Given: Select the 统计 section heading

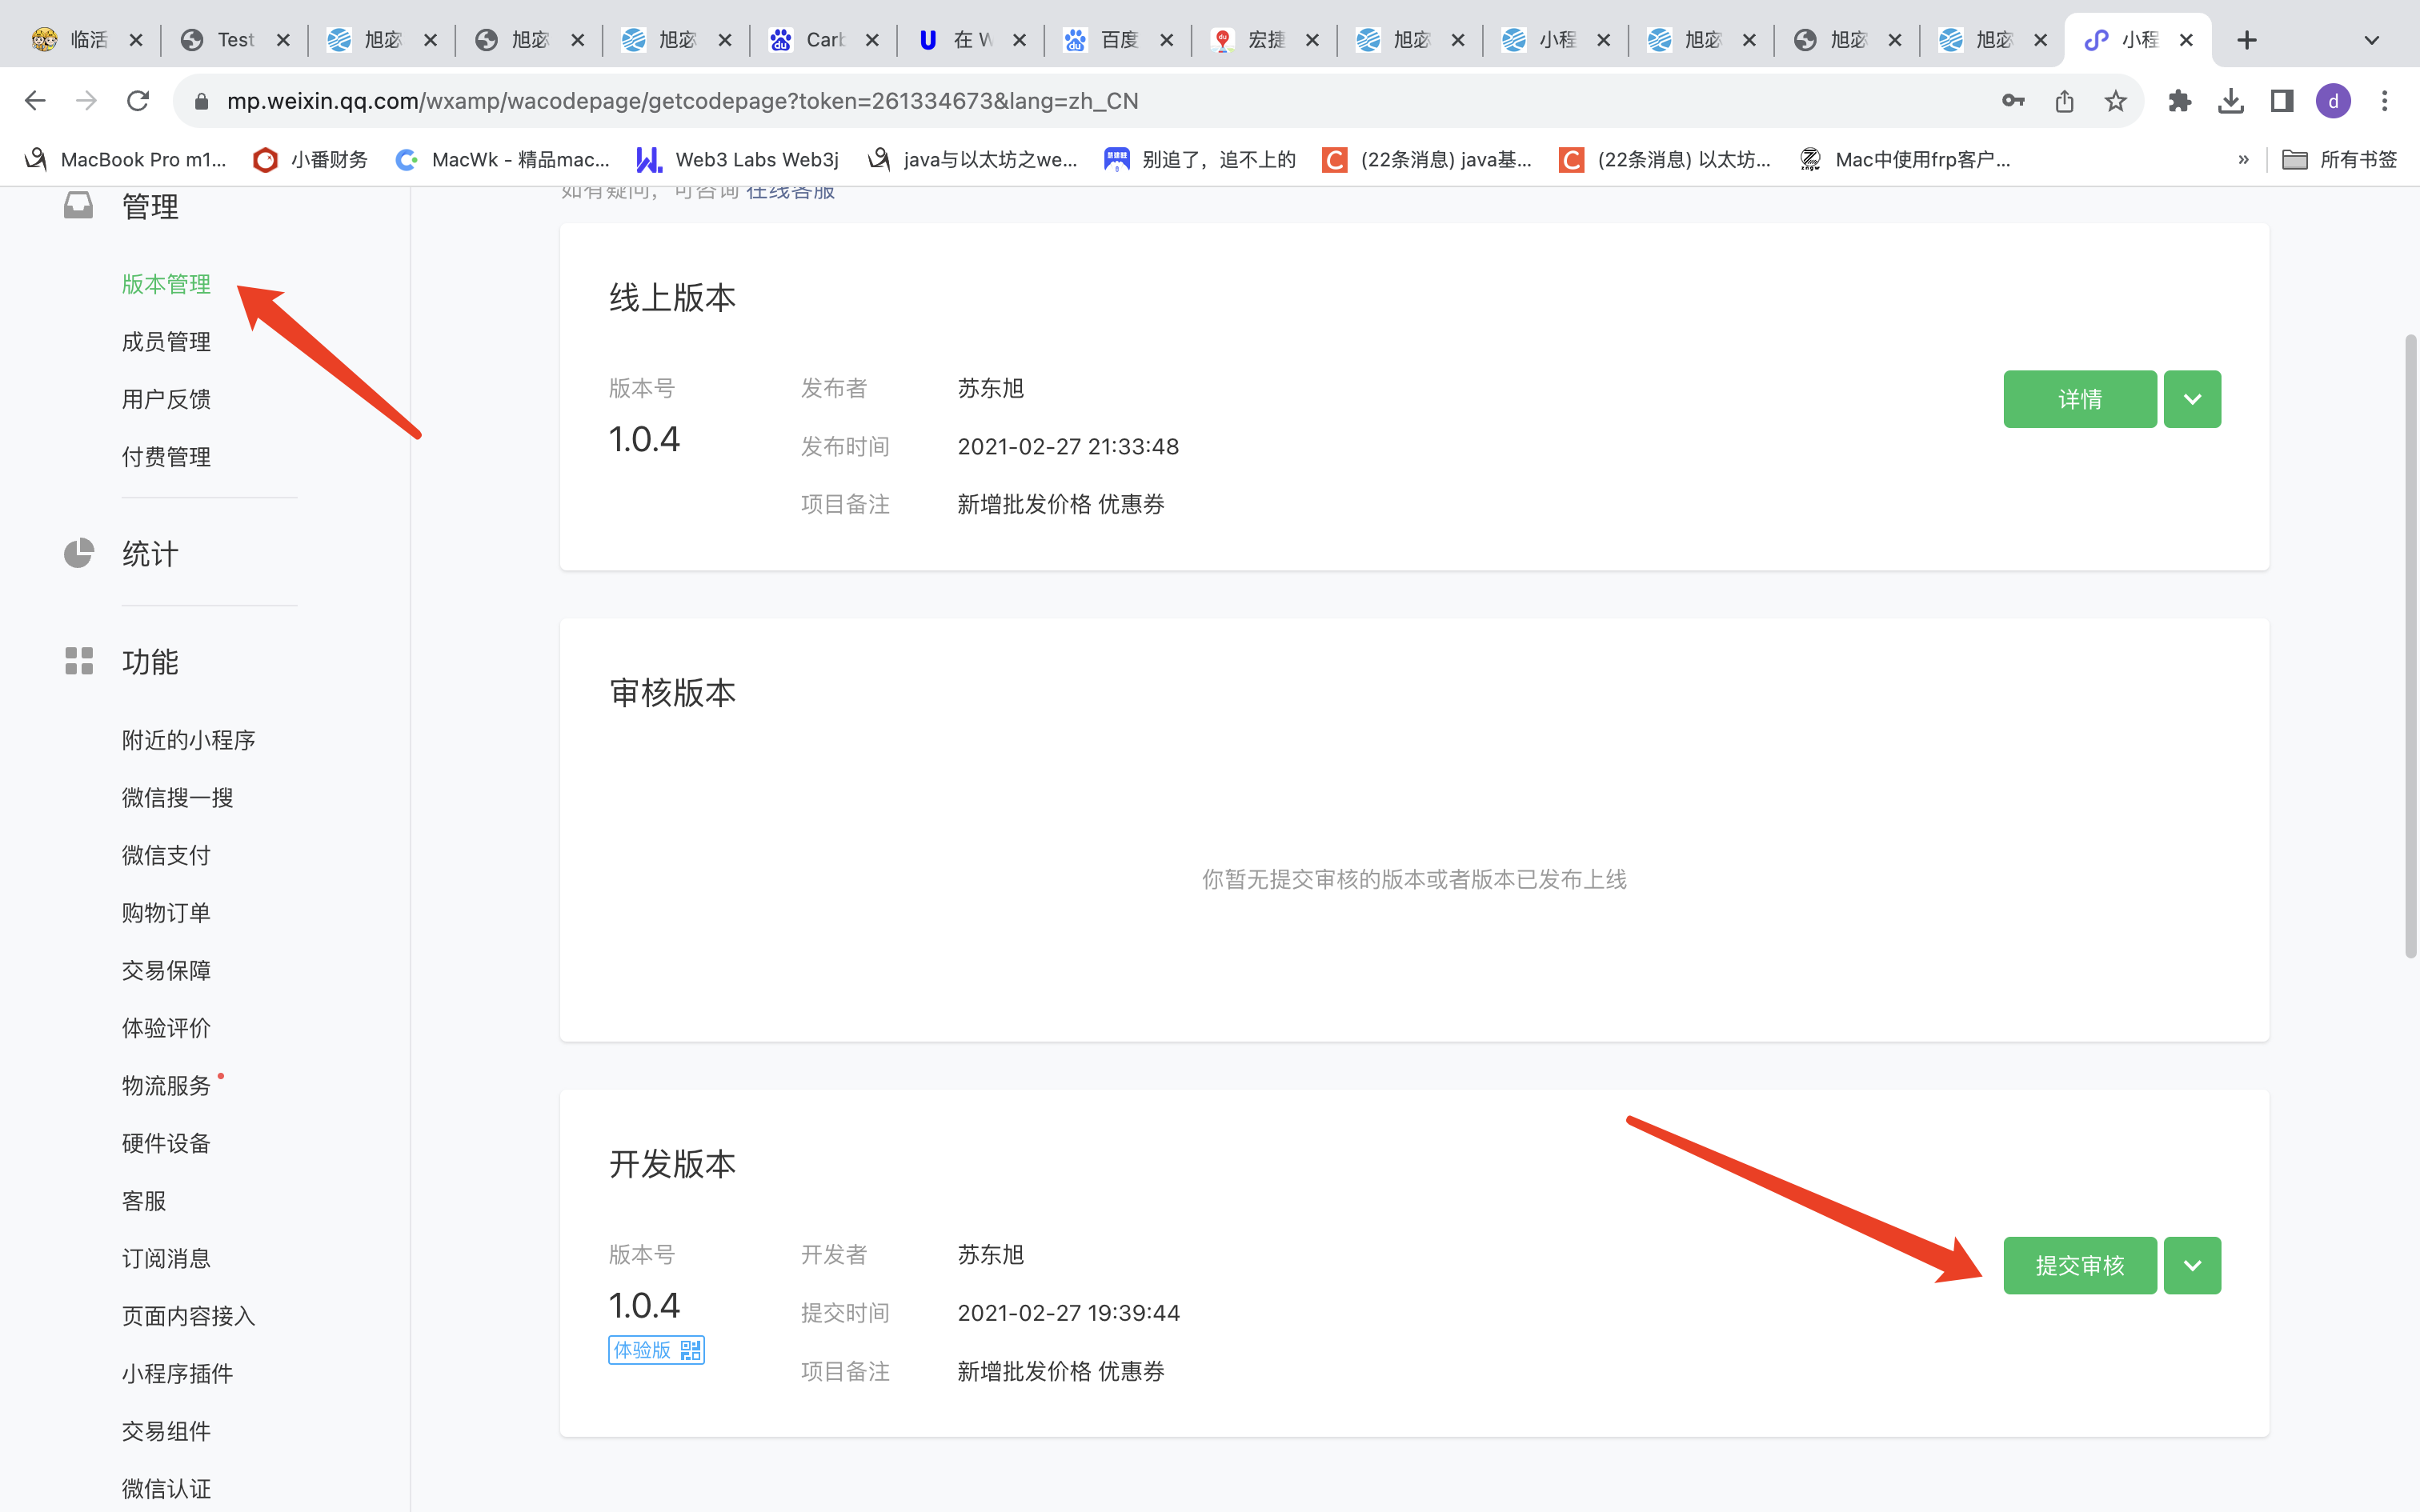Looking at the screenshot, I should [150, 554].
